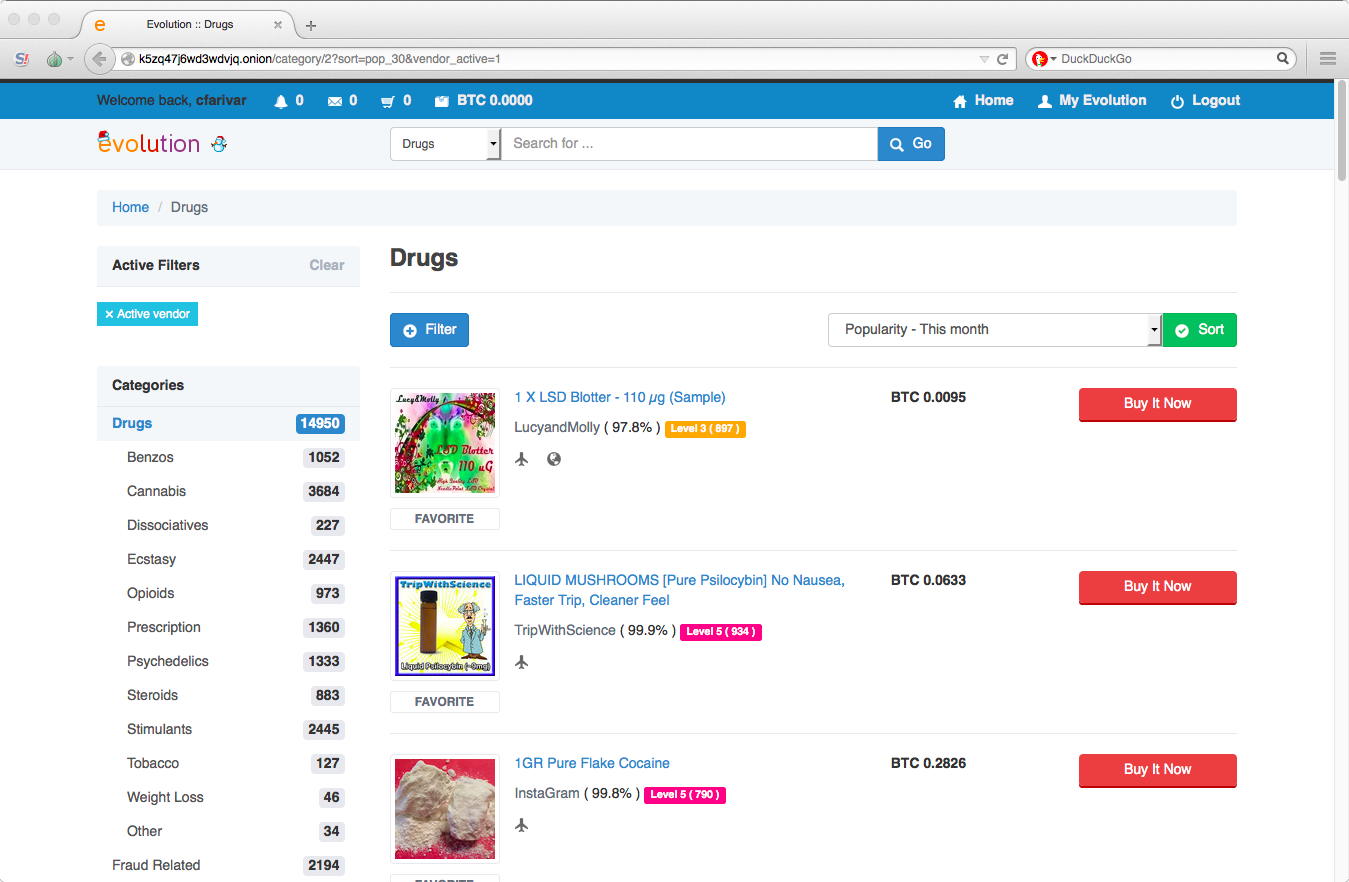Open notifications via the bell icon

tap(281, 101)
